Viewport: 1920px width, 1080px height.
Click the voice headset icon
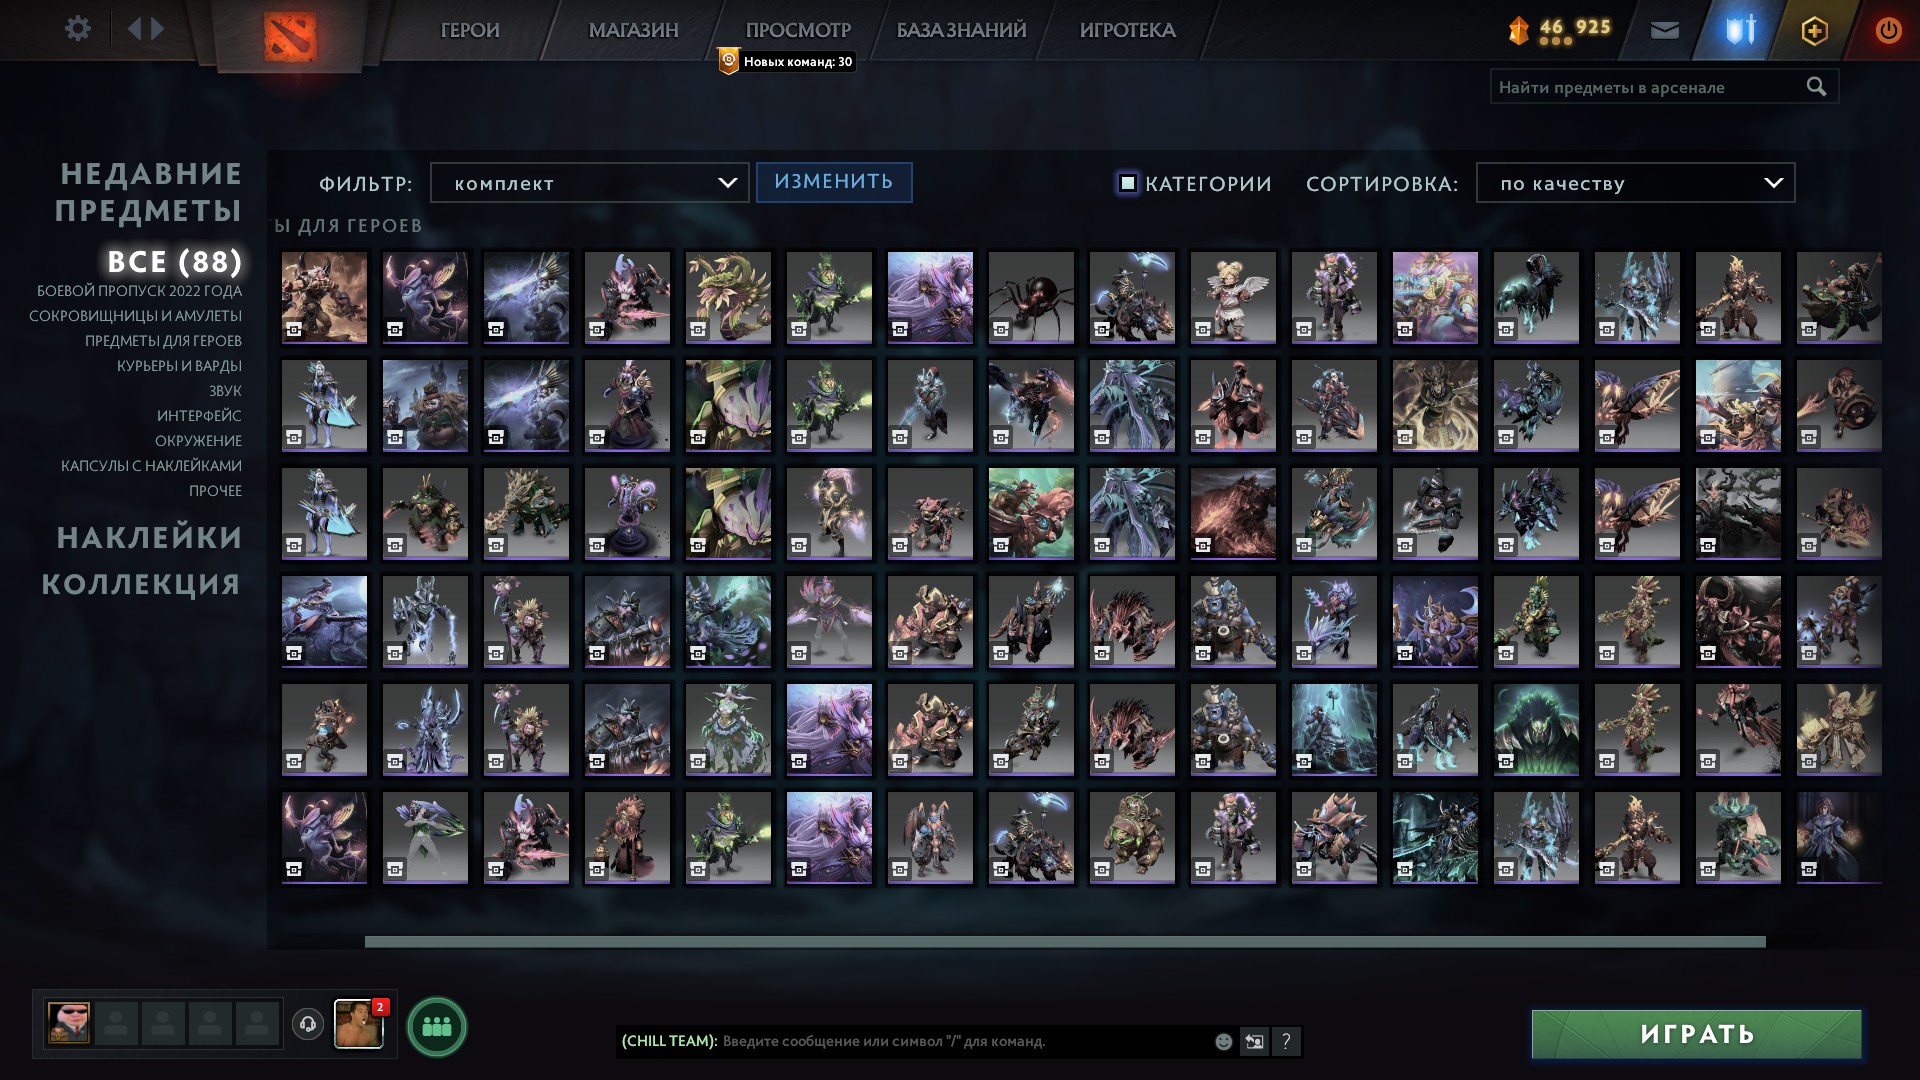click(308, 1025)
